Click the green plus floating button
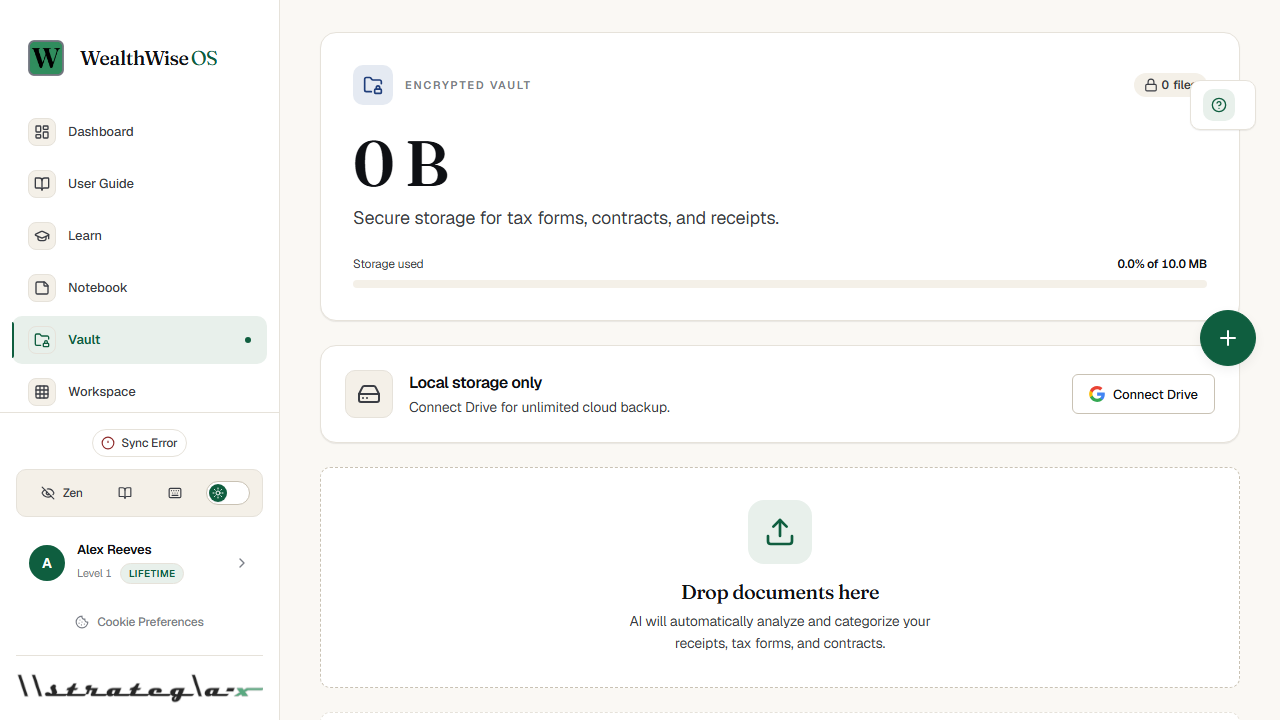1280x720 pixels. pos(1228,338)
